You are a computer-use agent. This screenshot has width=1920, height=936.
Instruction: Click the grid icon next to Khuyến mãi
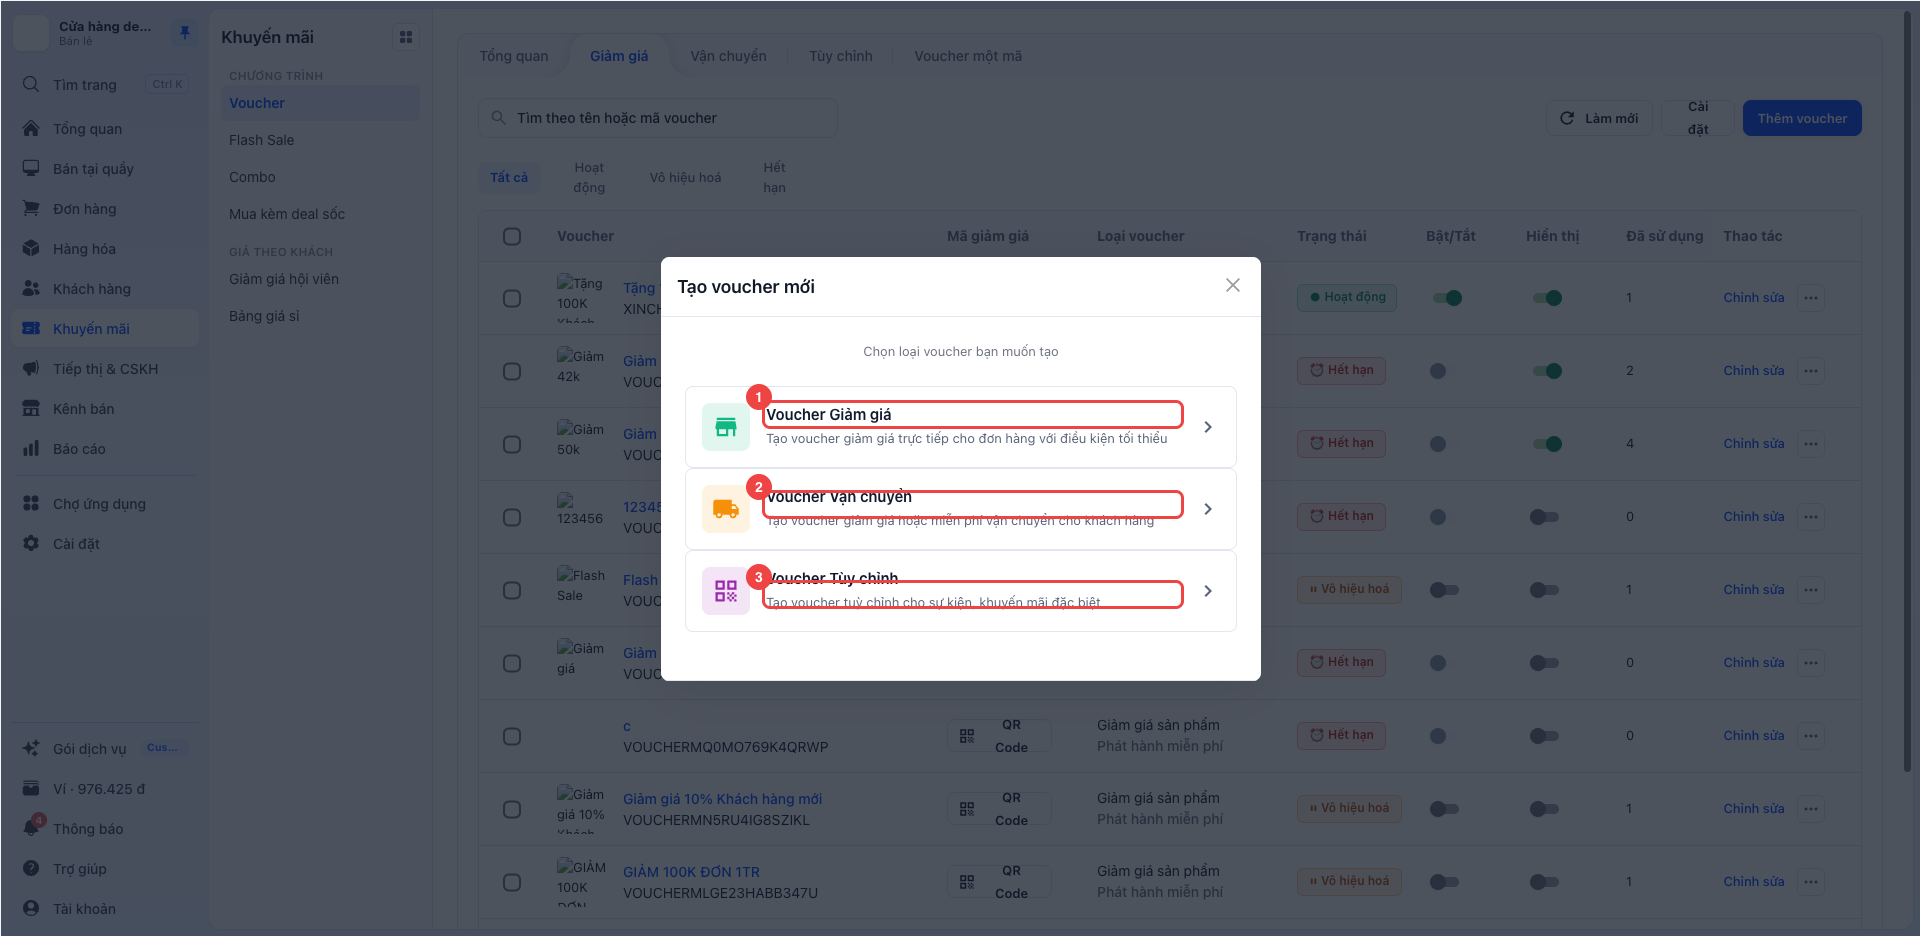click(x=406, y=37)
